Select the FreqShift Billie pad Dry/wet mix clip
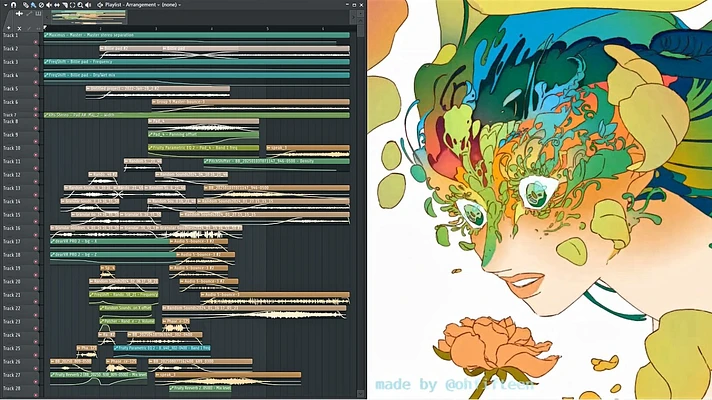 click(x=197, y=75)
